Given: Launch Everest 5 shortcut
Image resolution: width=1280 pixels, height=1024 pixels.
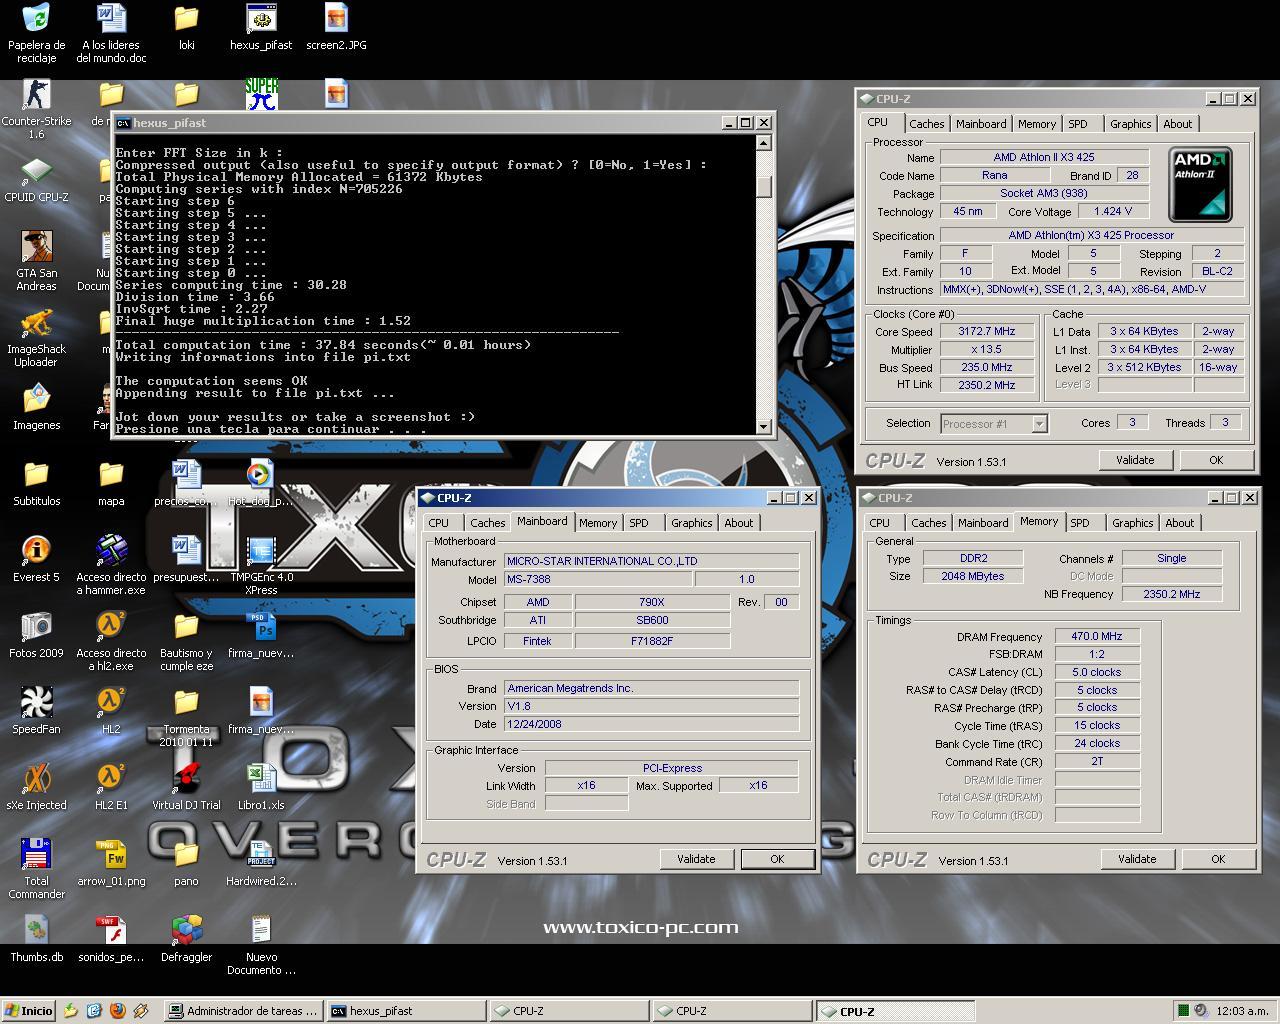Looking at the screenshot, I should pyautogui.click(x=36, y=560).
